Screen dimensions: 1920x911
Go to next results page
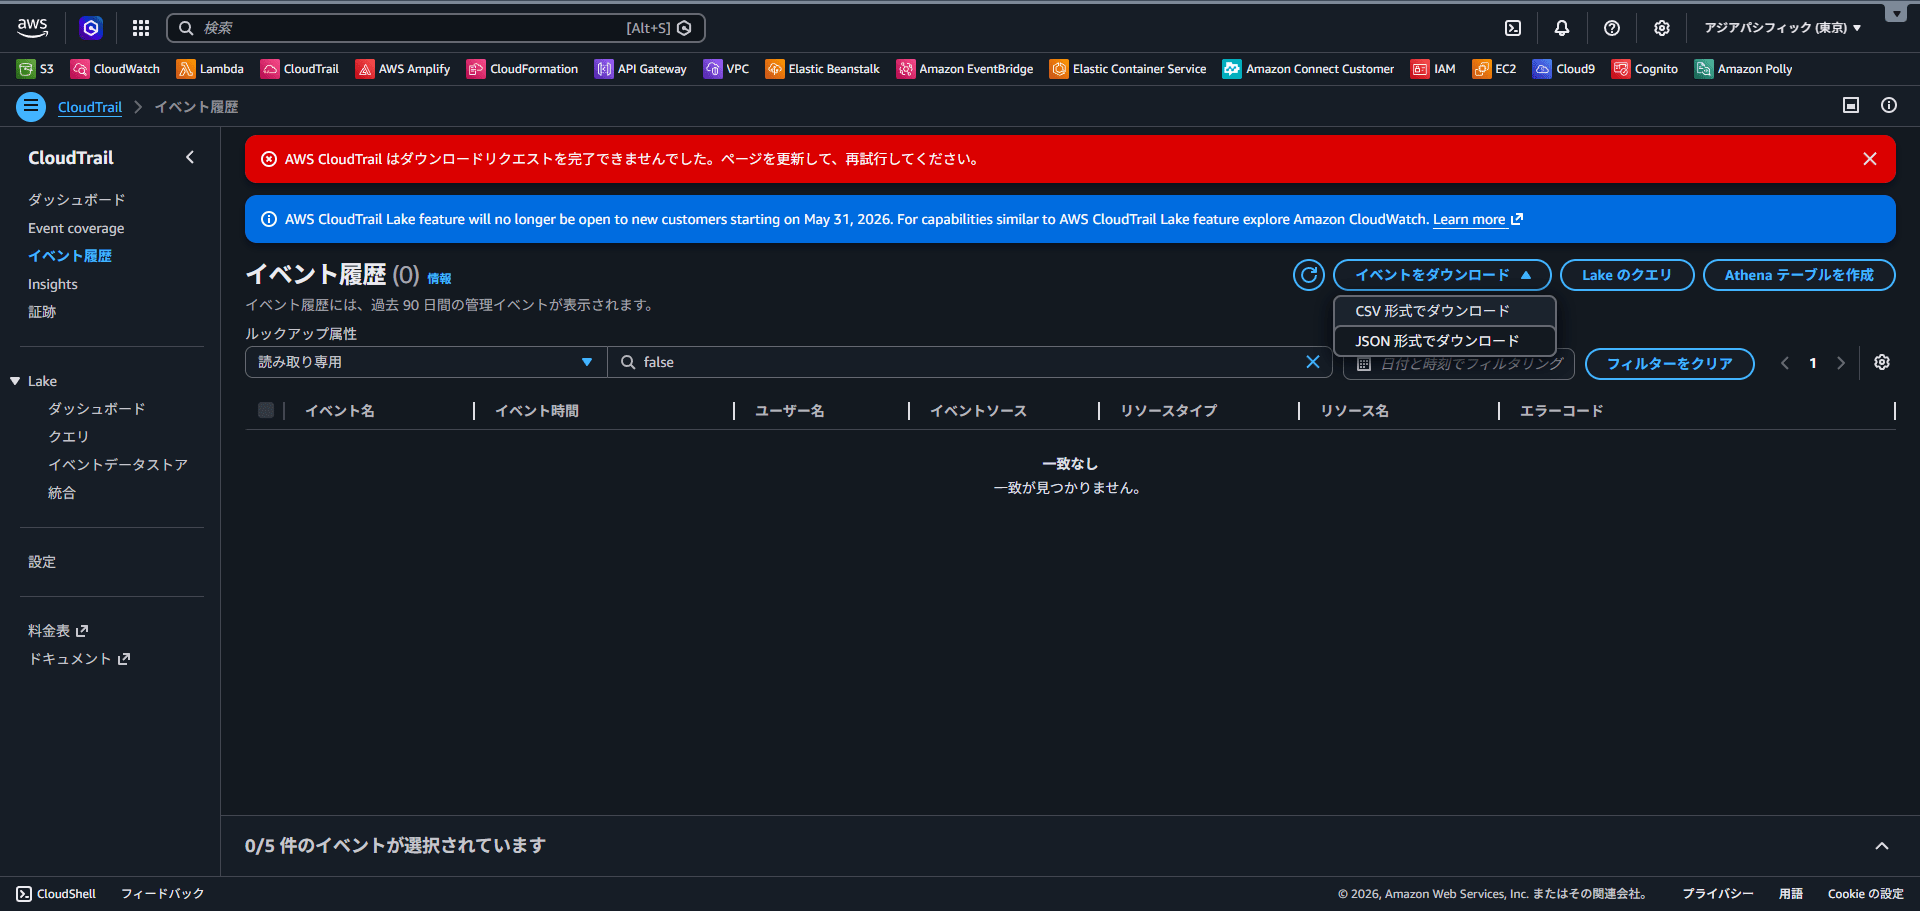(x=1841, y=363)
